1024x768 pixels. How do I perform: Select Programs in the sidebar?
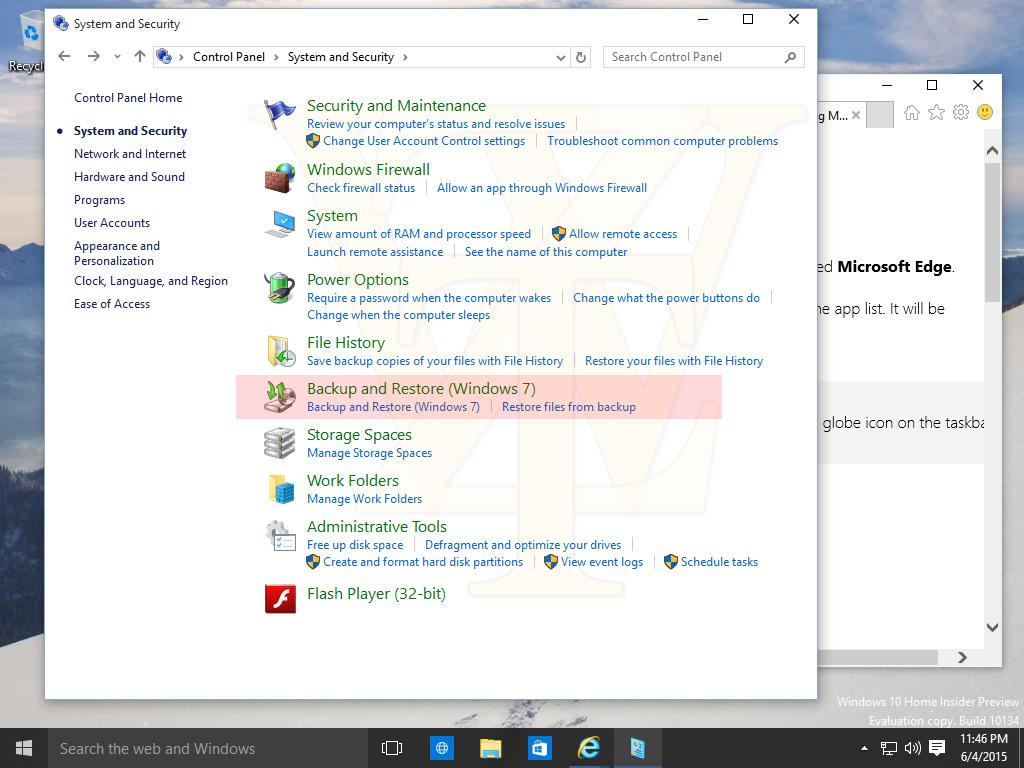(99, 200)
